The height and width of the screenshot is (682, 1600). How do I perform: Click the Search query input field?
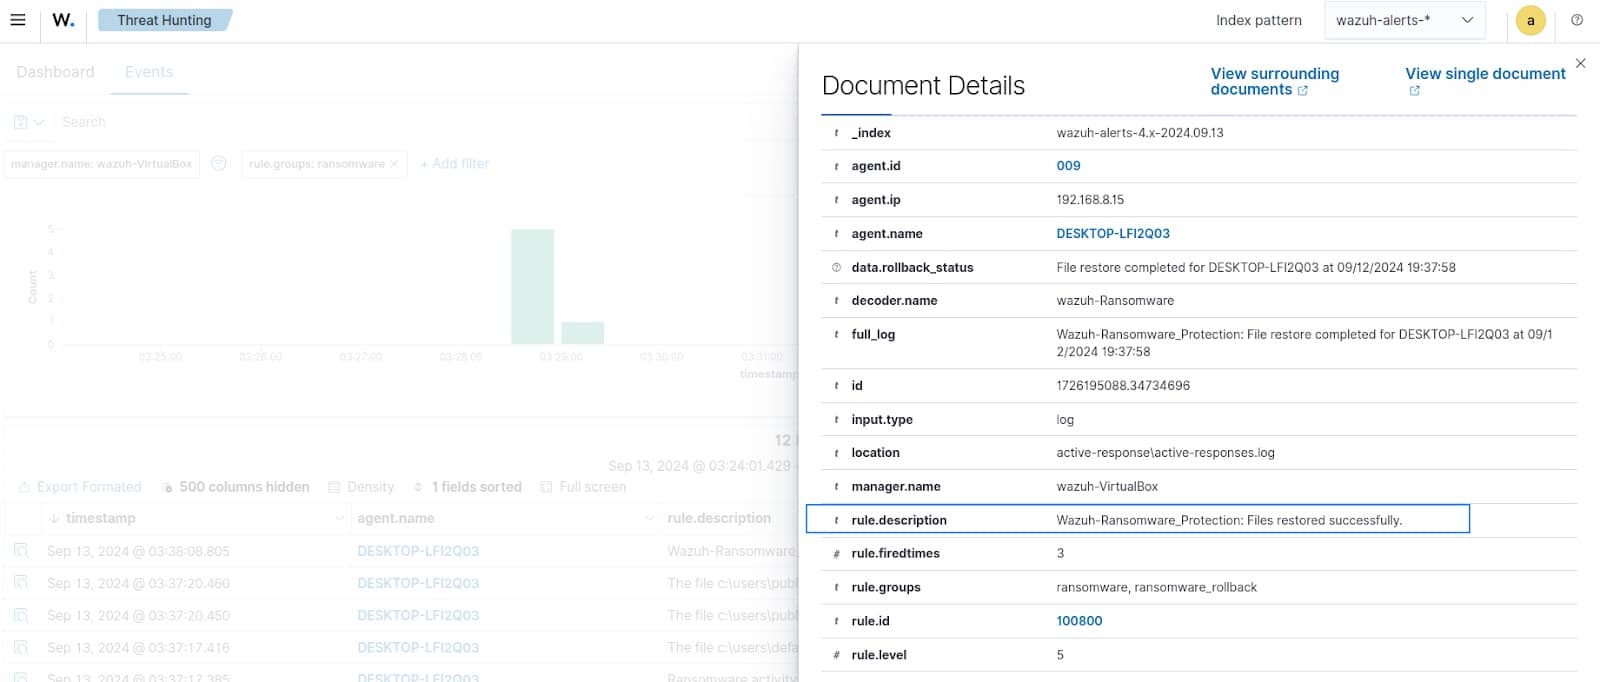pyautogui.click(x=400, y=122)
